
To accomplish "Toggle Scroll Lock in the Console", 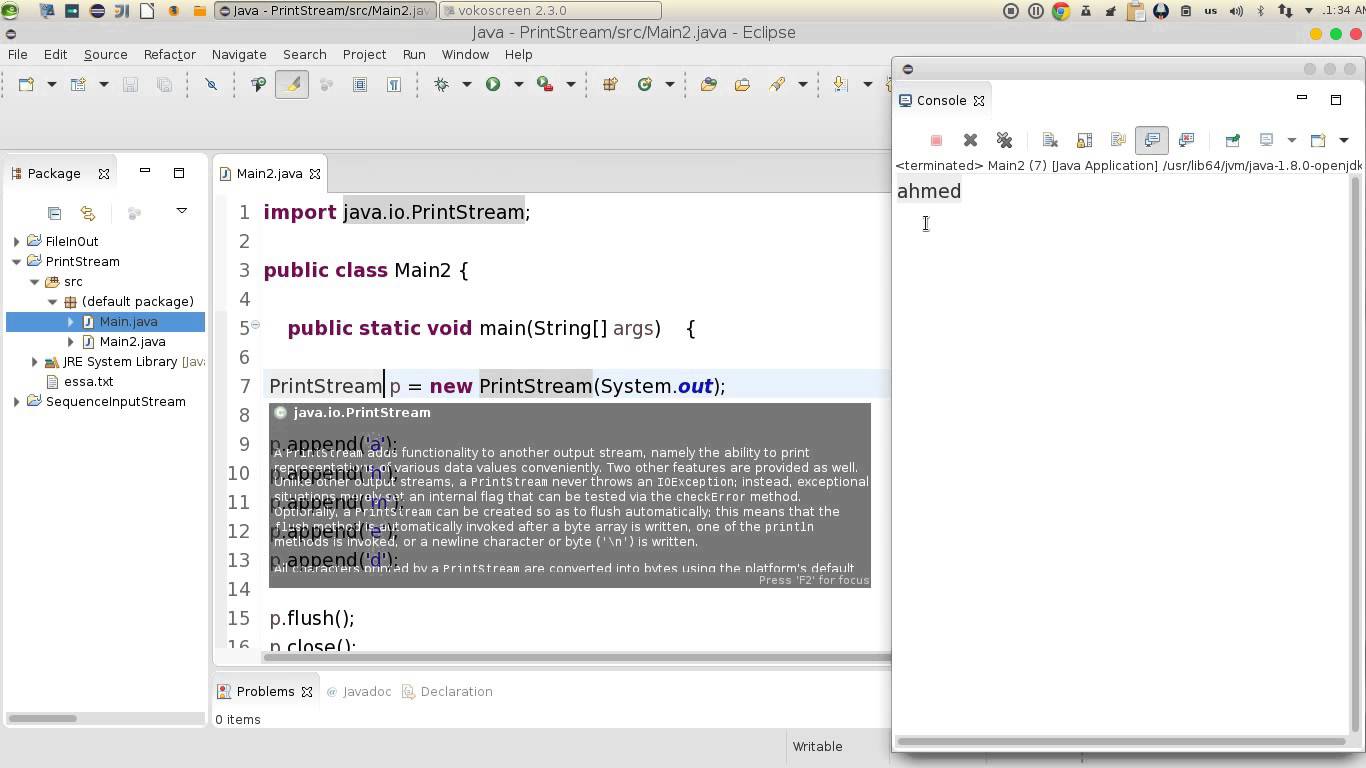I will (x=1085, y=140).
